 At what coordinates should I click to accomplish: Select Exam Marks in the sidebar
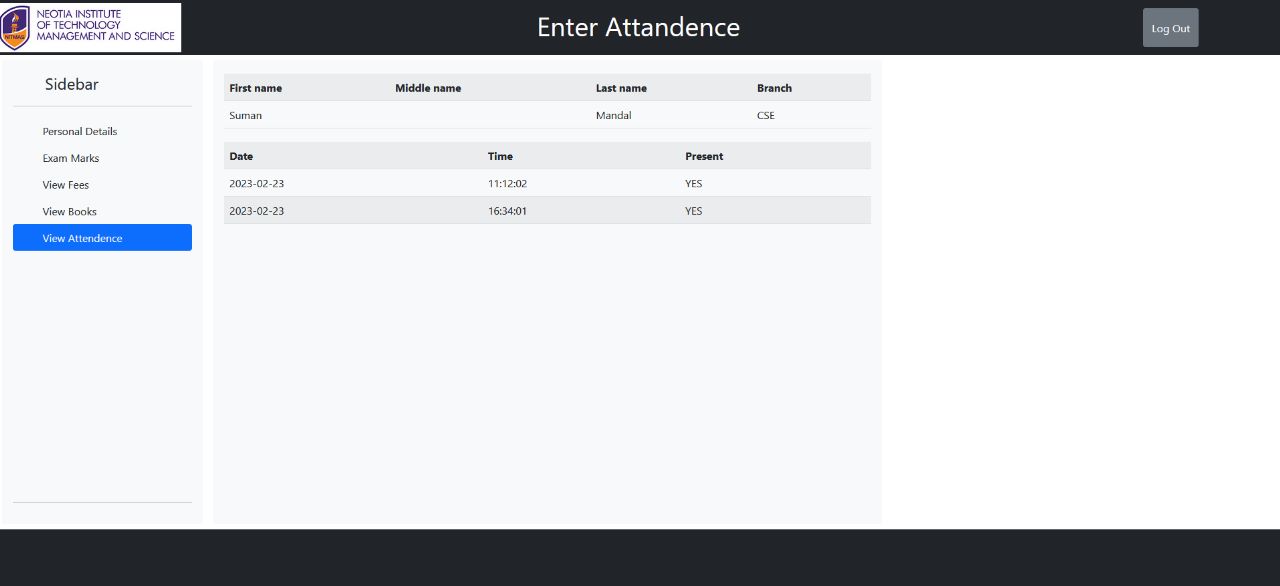[x=70, y=158]
